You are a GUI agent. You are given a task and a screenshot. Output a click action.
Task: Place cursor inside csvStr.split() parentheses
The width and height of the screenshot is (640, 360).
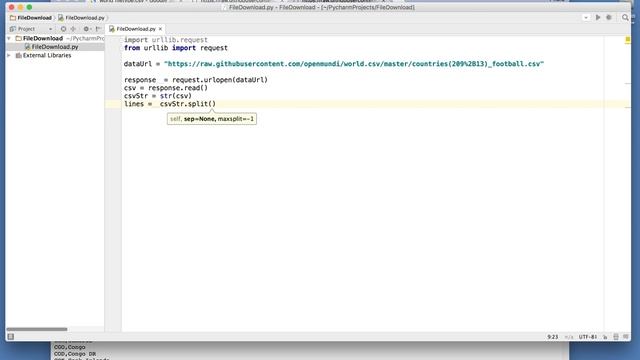(212, 104)
